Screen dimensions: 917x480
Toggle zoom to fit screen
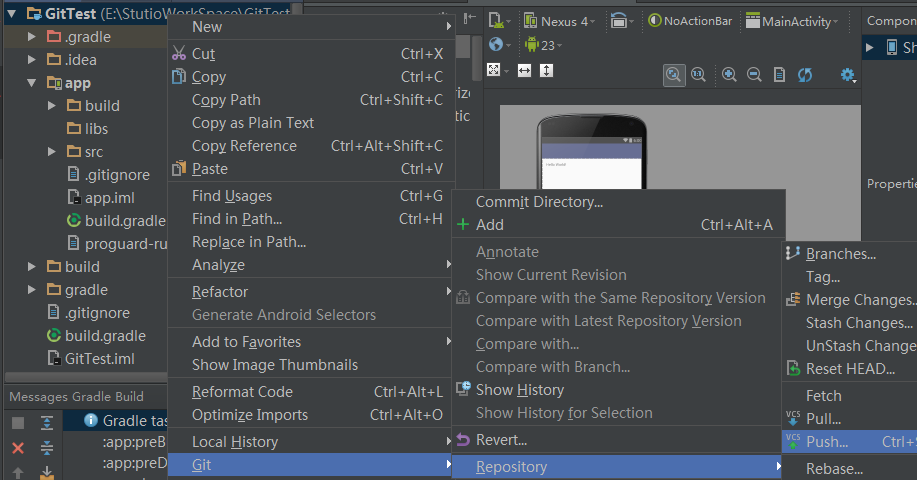(x=674, y=74)
